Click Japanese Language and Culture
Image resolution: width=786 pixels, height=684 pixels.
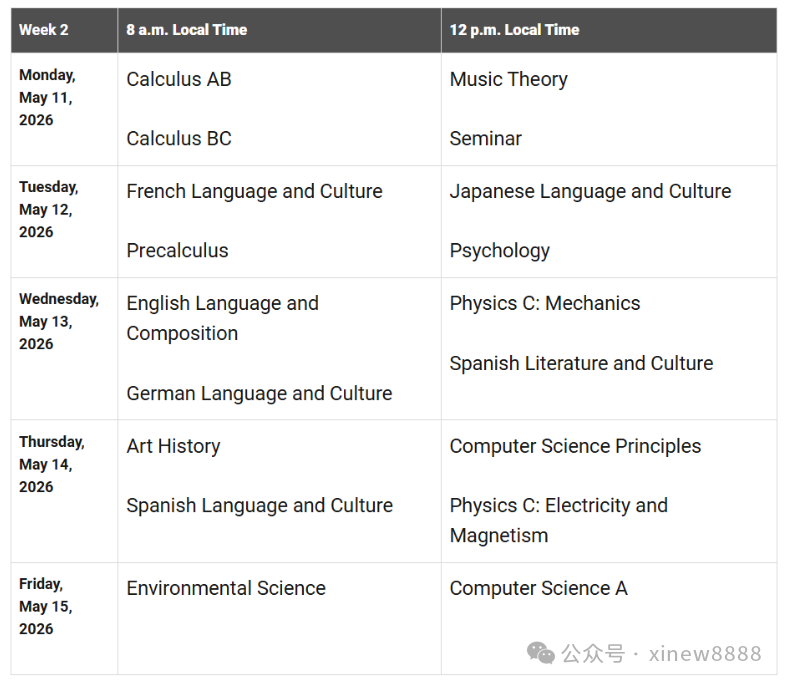(x=590, y=192)
